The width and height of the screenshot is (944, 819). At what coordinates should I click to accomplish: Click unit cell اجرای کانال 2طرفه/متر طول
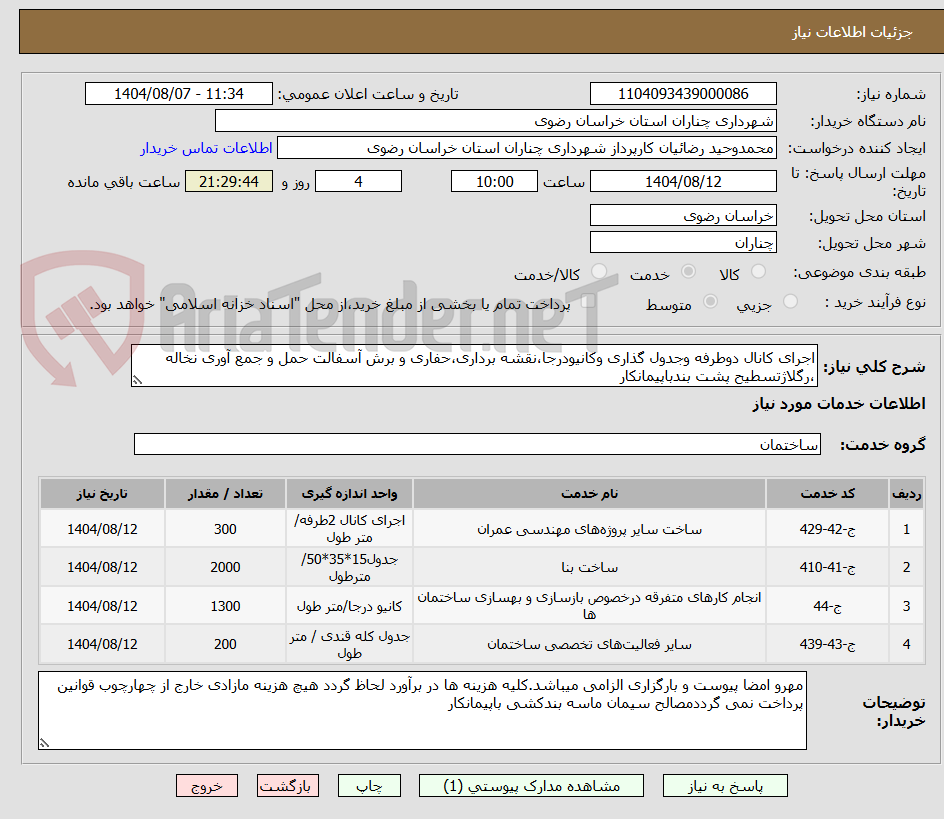(x=349, y=529)
